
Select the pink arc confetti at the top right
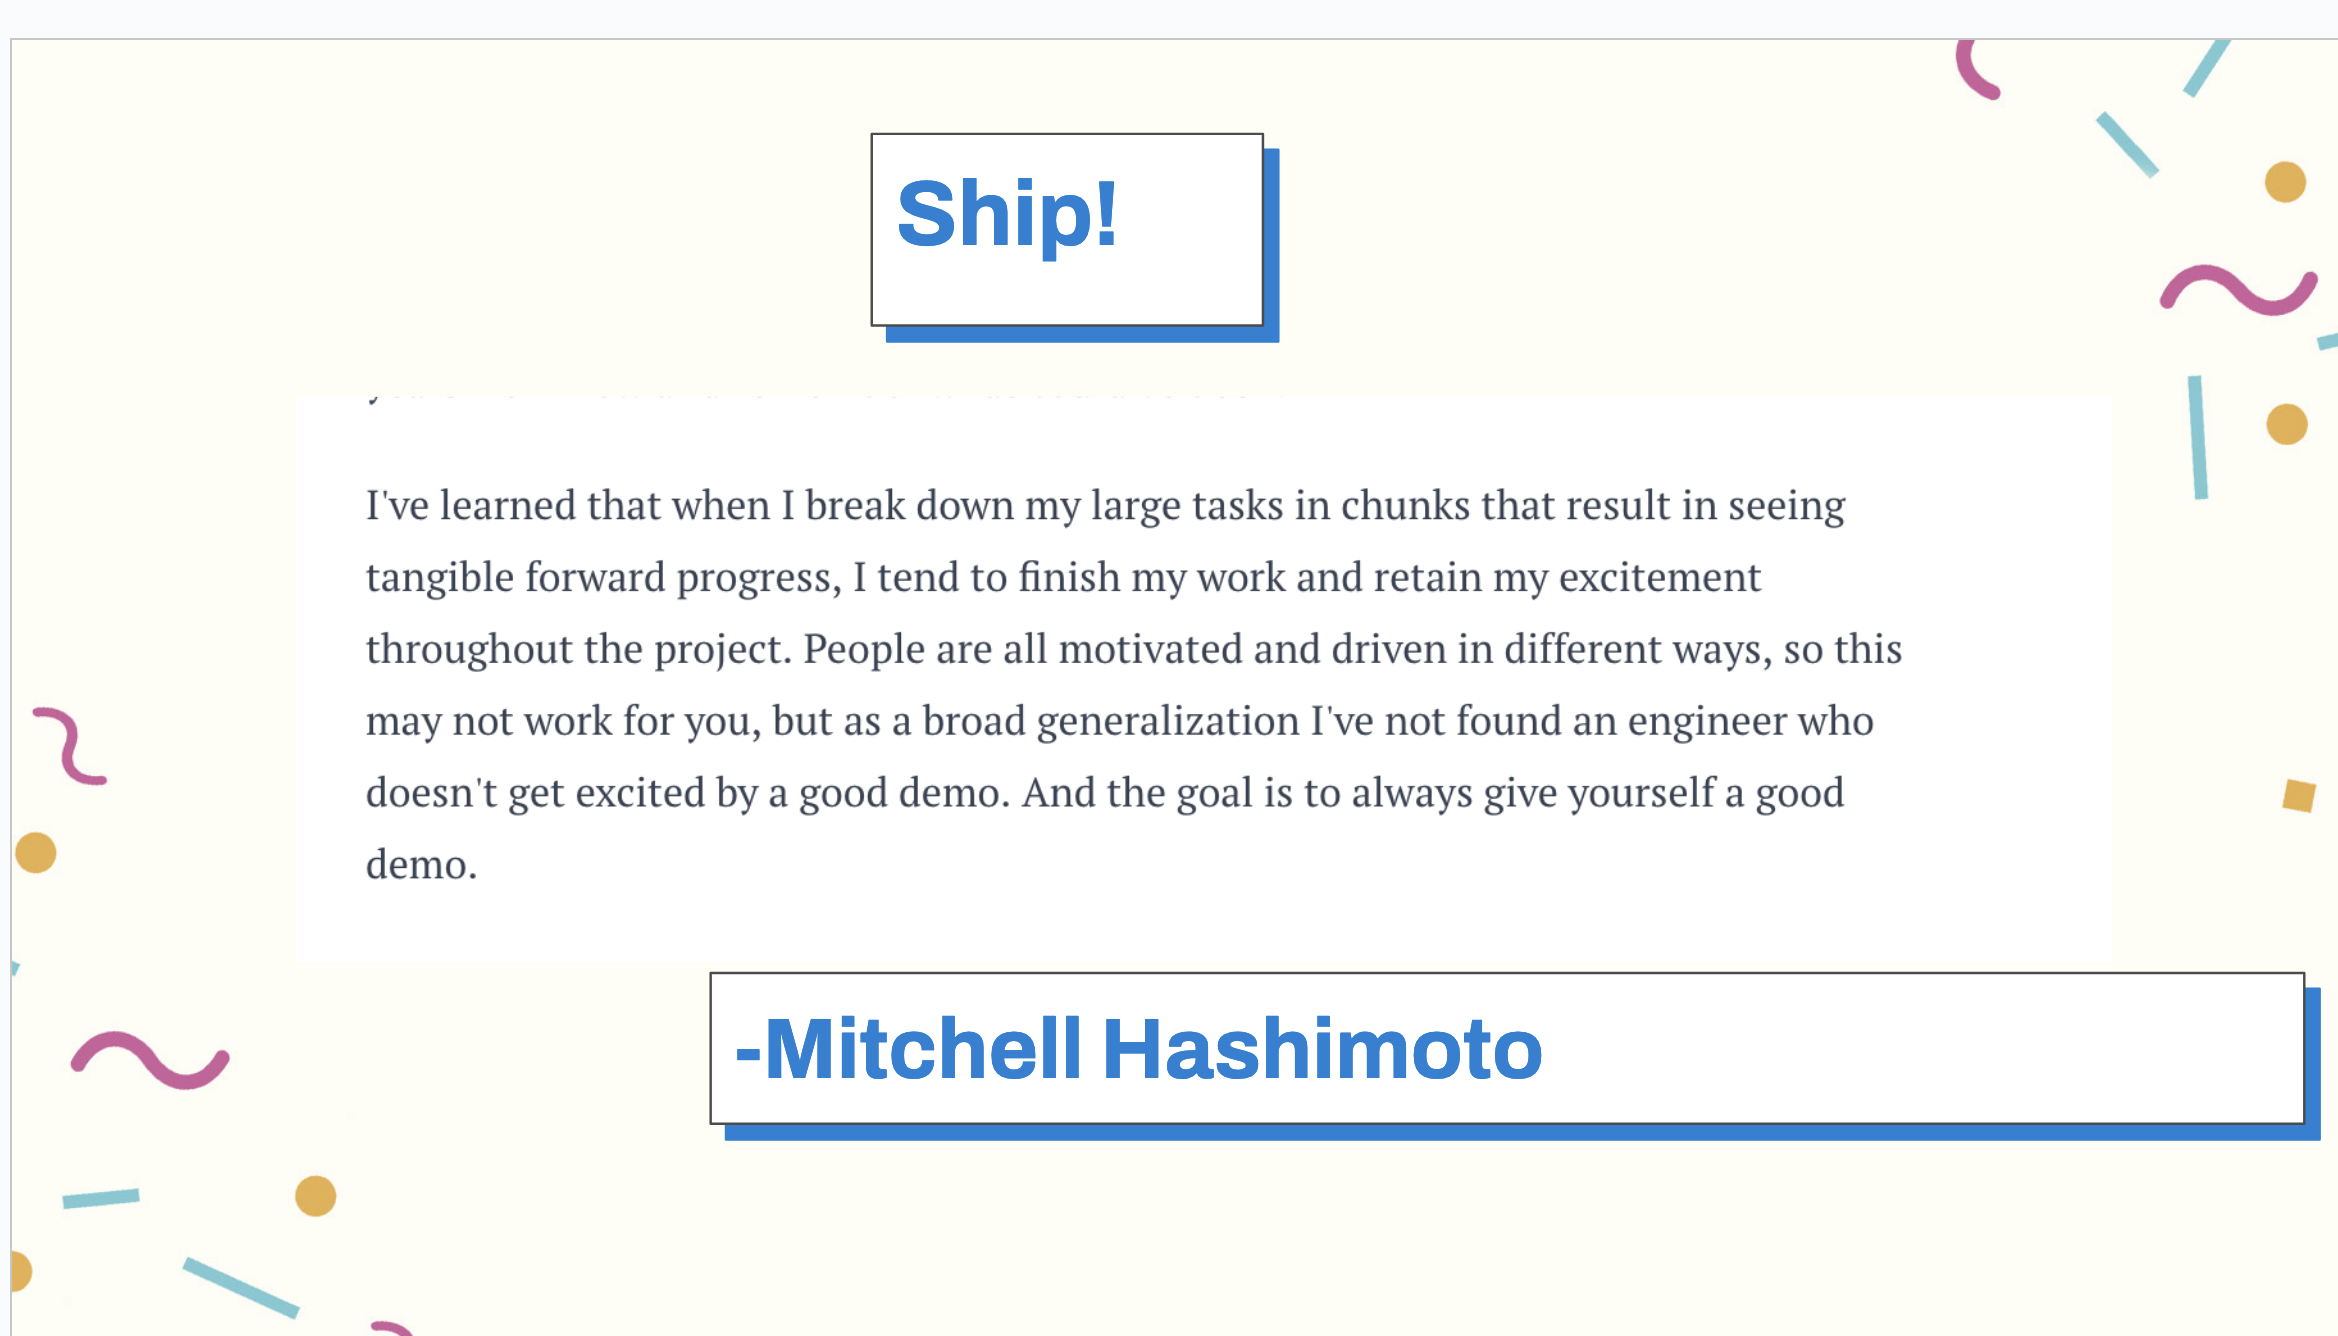click(x=1976, y=69)
